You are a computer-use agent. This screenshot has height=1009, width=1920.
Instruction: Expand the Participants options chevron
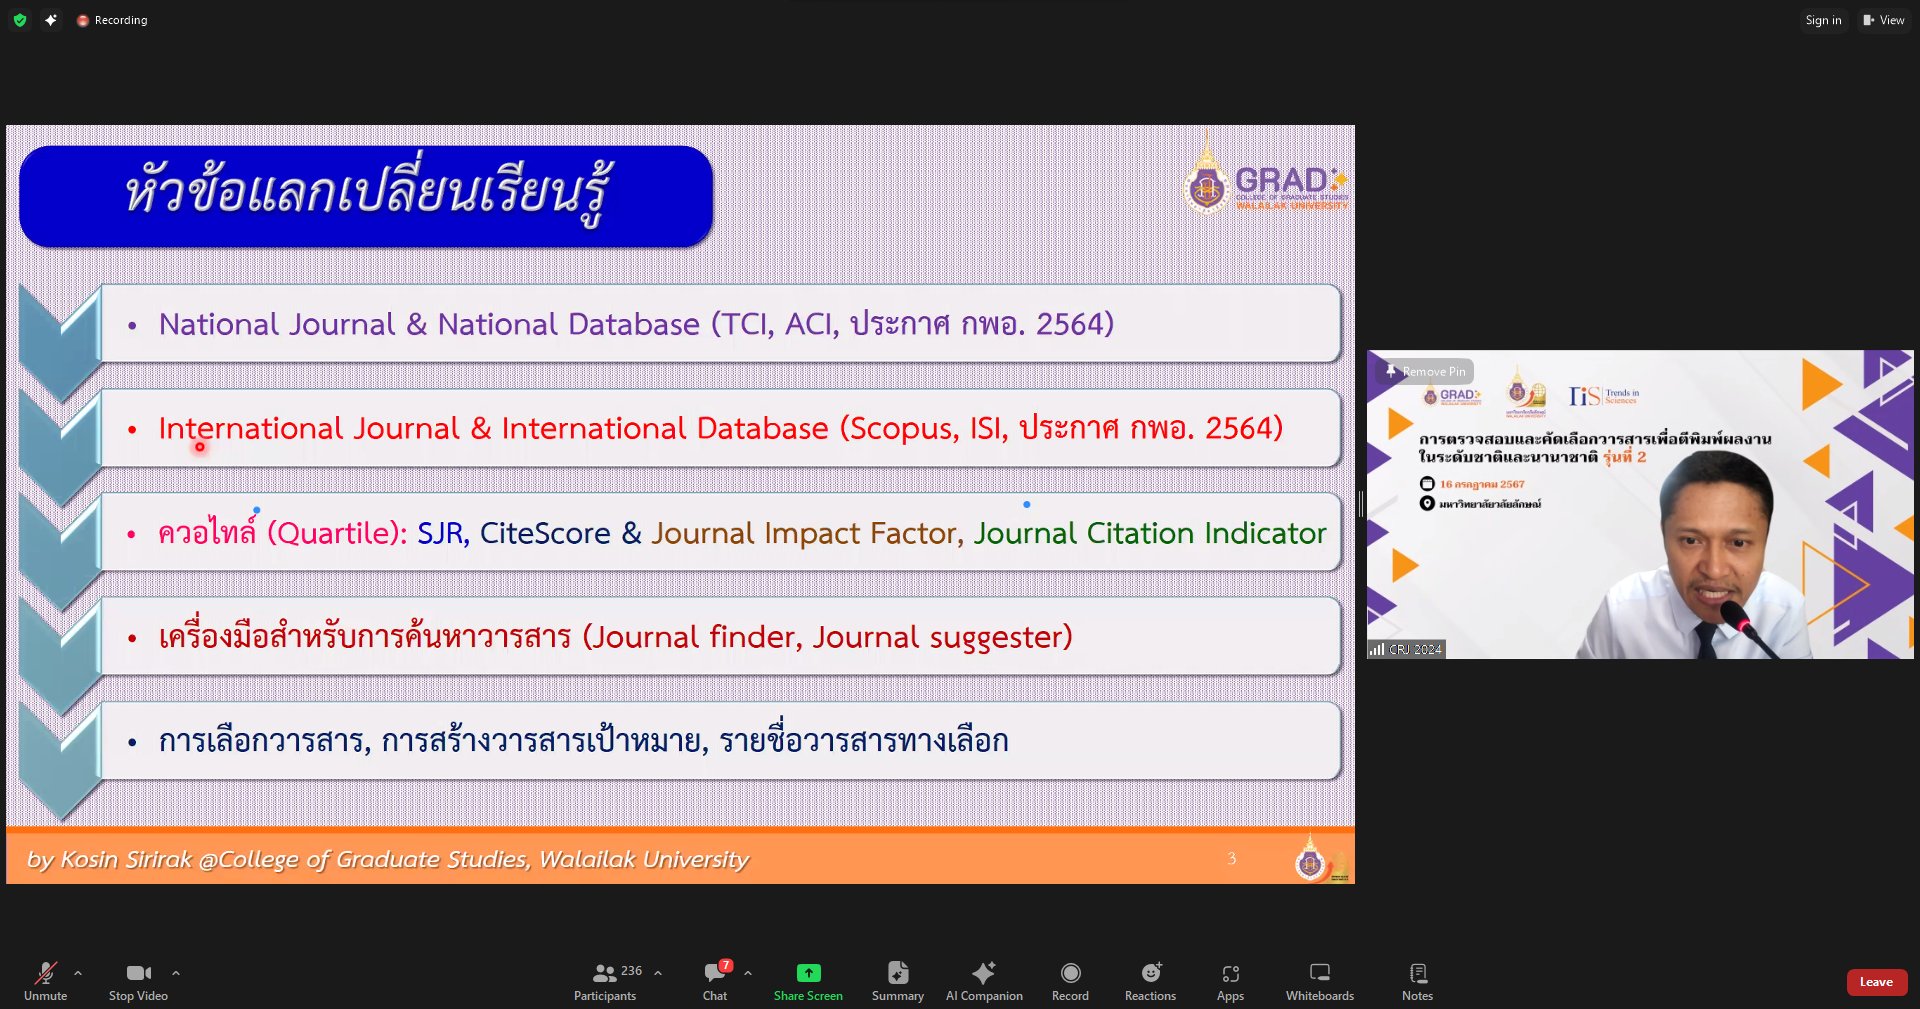(658, 973)
